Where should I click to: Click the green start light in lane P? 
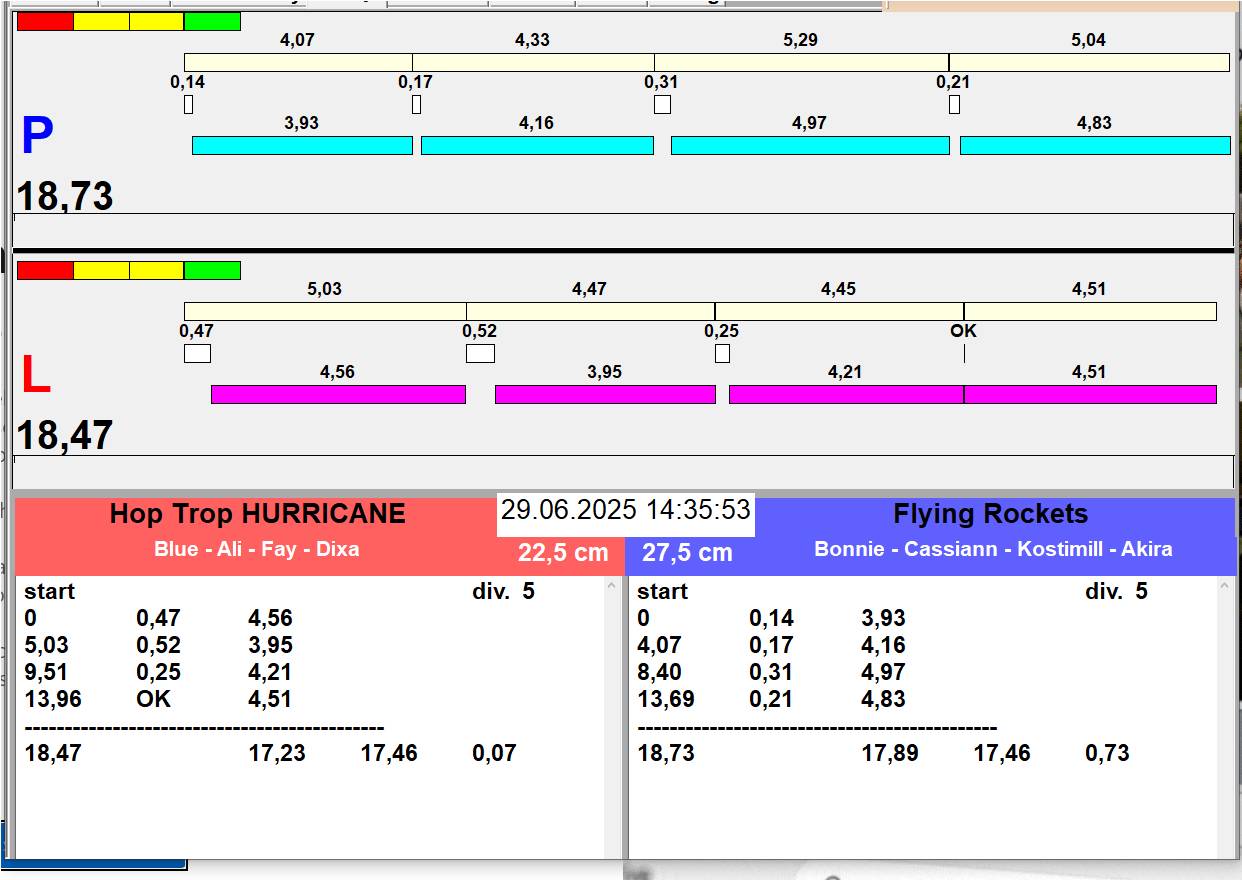coord(212,21)
